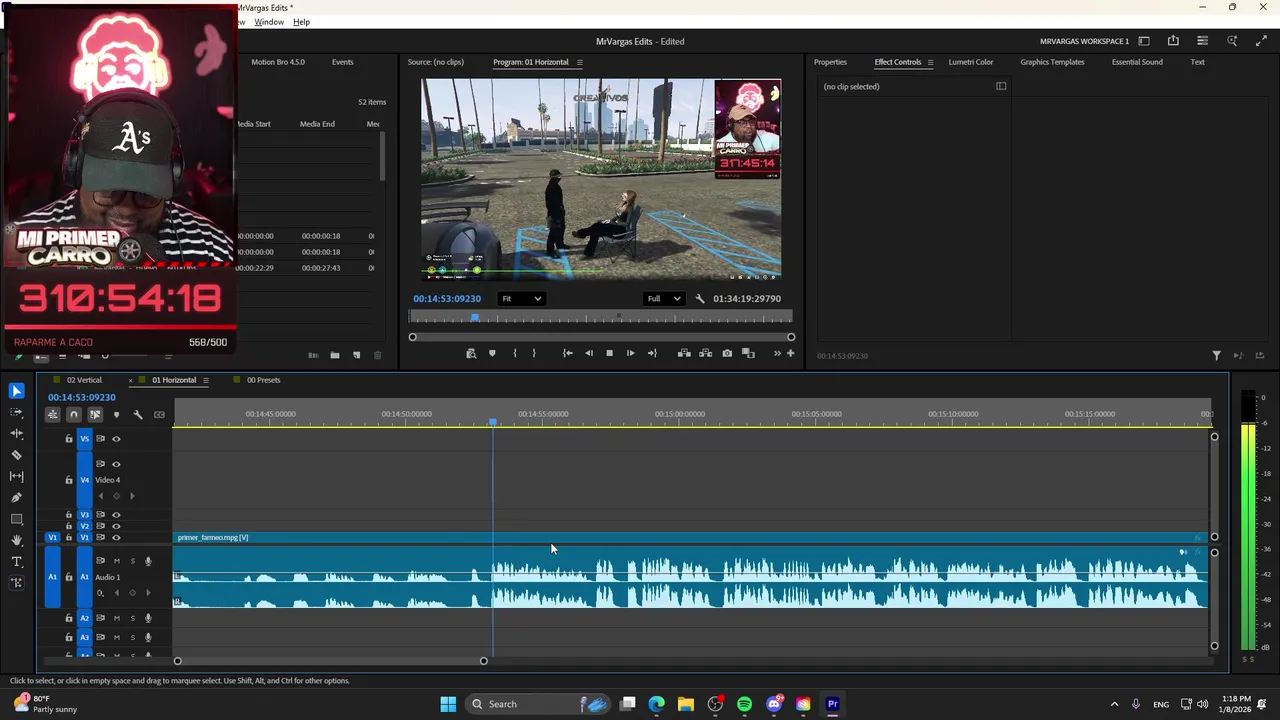Select the Slip tool

pos(16,476)
